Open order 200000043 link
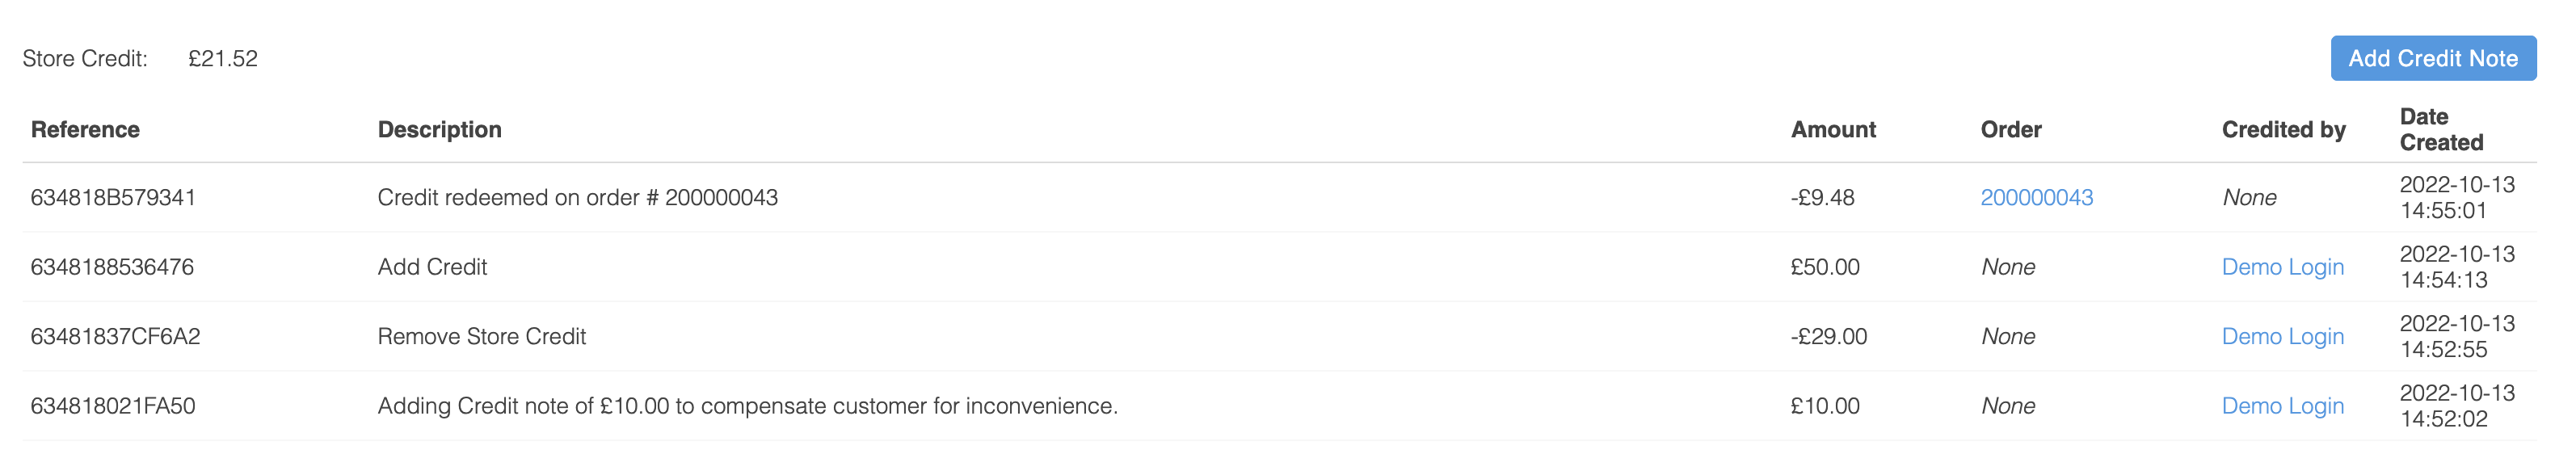This screenshot has width=2576, height=475. 2036,197
